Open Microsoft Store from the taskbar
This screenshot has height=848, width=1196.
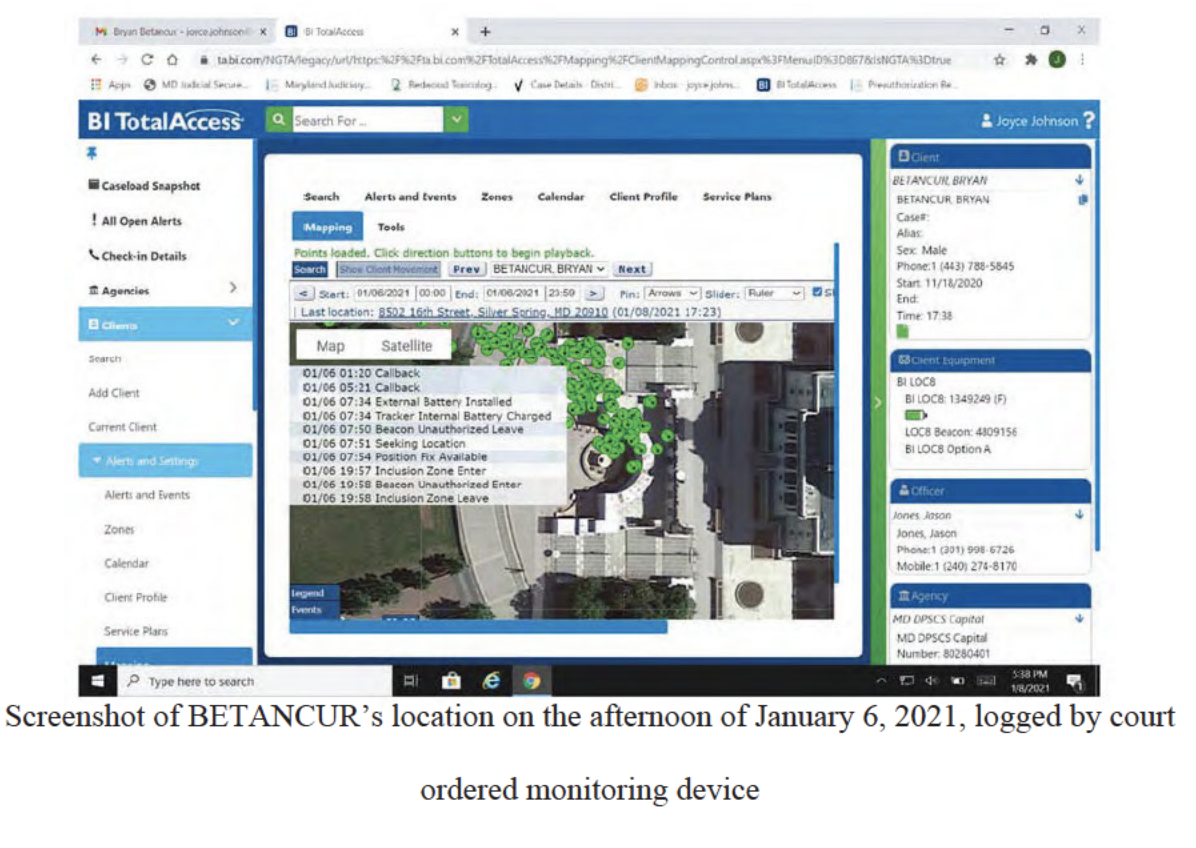click(452, 681)
